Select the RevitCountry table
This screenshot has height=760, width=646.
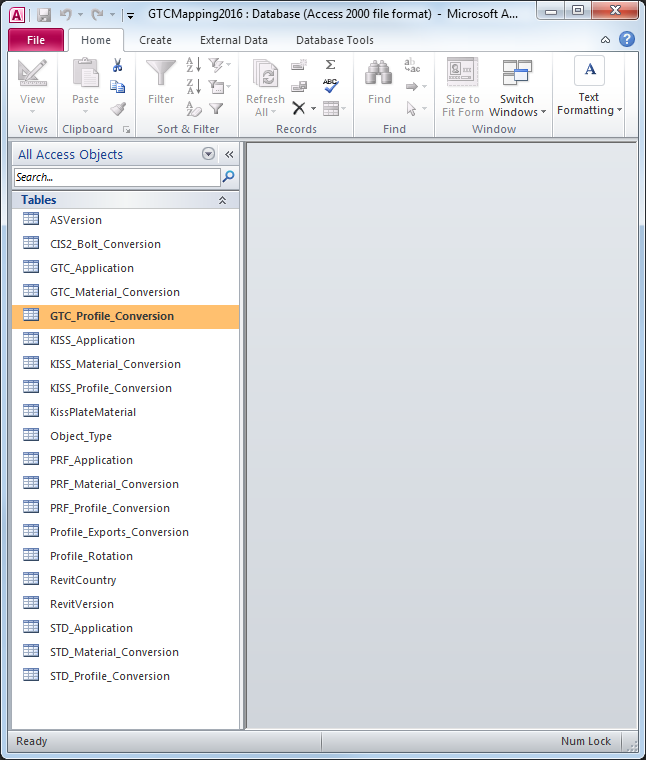pyautogui.click(x=126, y=580)
